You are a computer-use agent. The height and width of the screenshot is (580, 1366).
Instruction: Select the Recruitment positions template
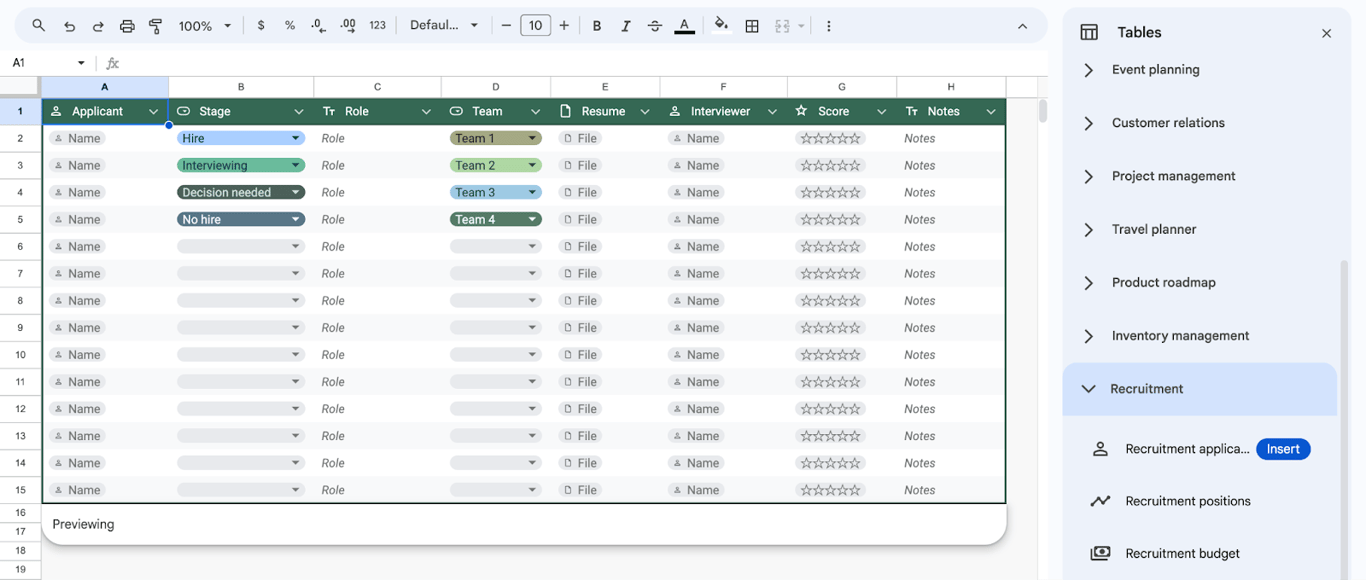coord(1188,501)
